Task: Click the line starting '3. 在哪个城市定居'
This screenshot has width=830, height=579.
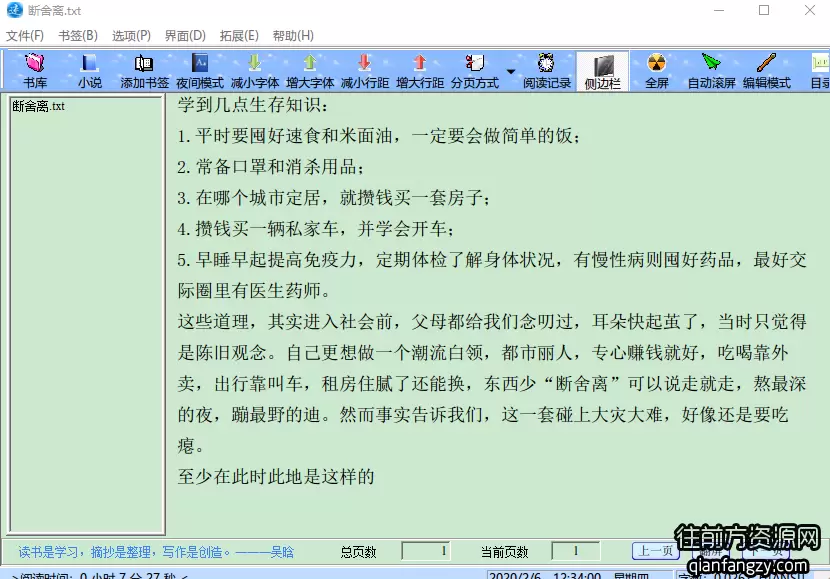Action: [333, 198]
